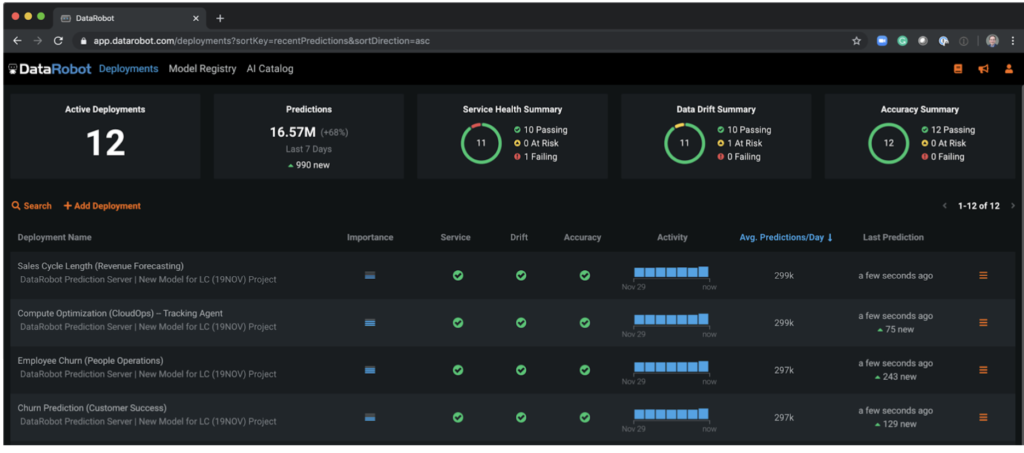Click the DataRobot logo
Image resolution: width=1024 pixels, height=453 pixels.
pos(50,69)
